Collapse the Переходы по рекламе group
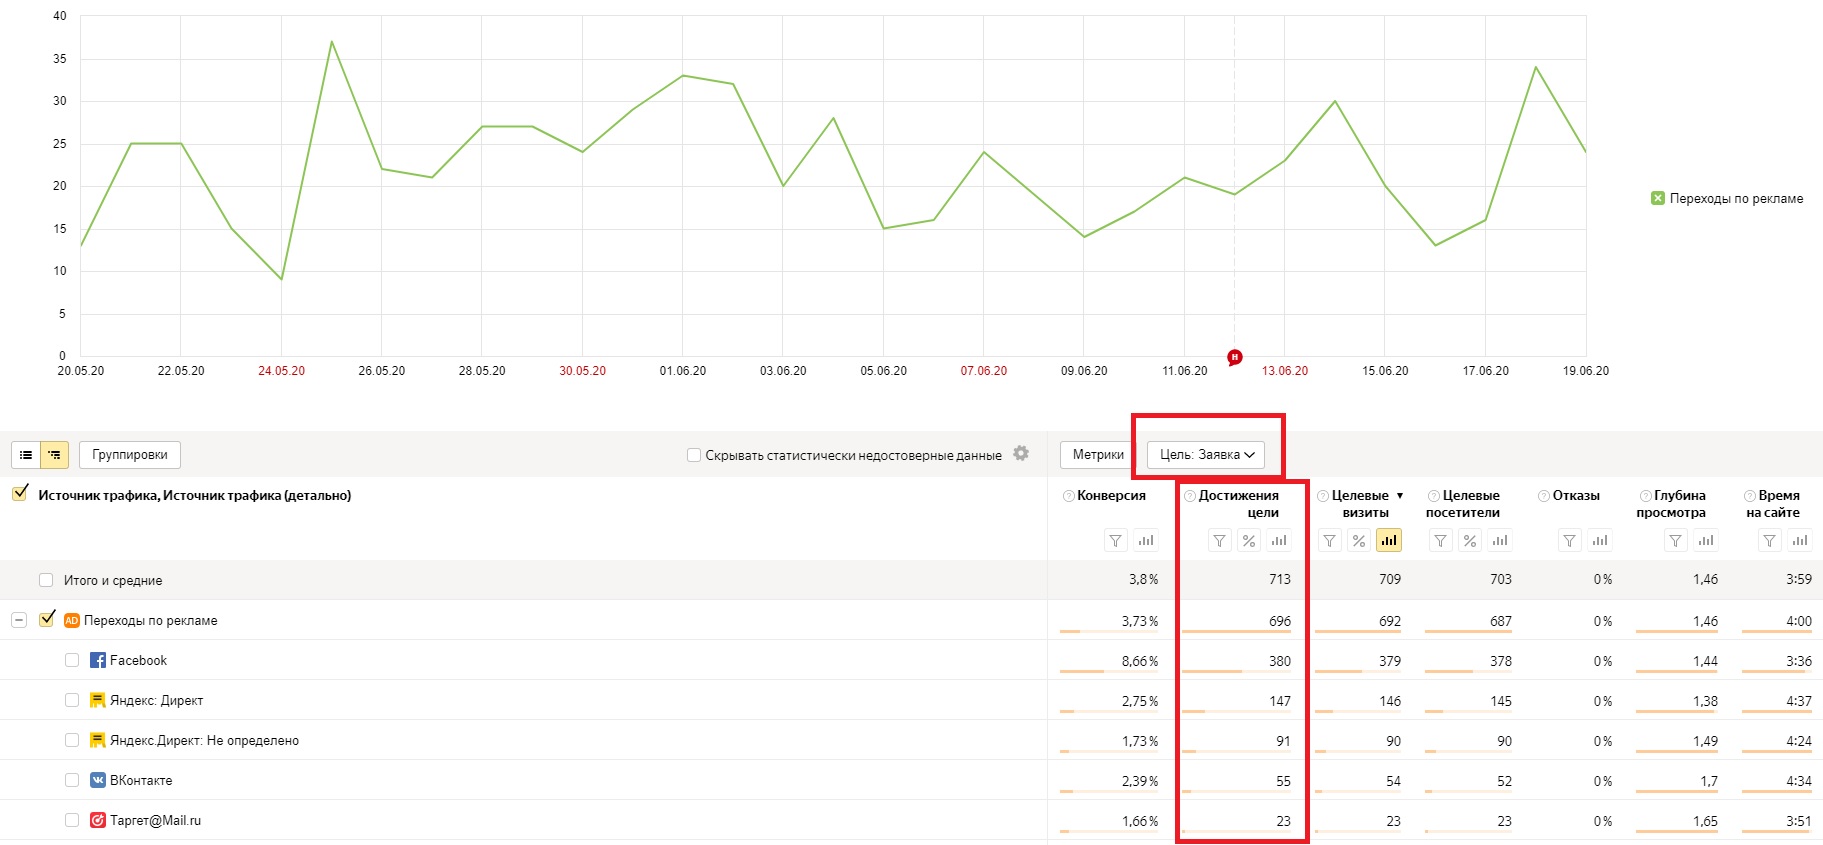 [19, 620]
